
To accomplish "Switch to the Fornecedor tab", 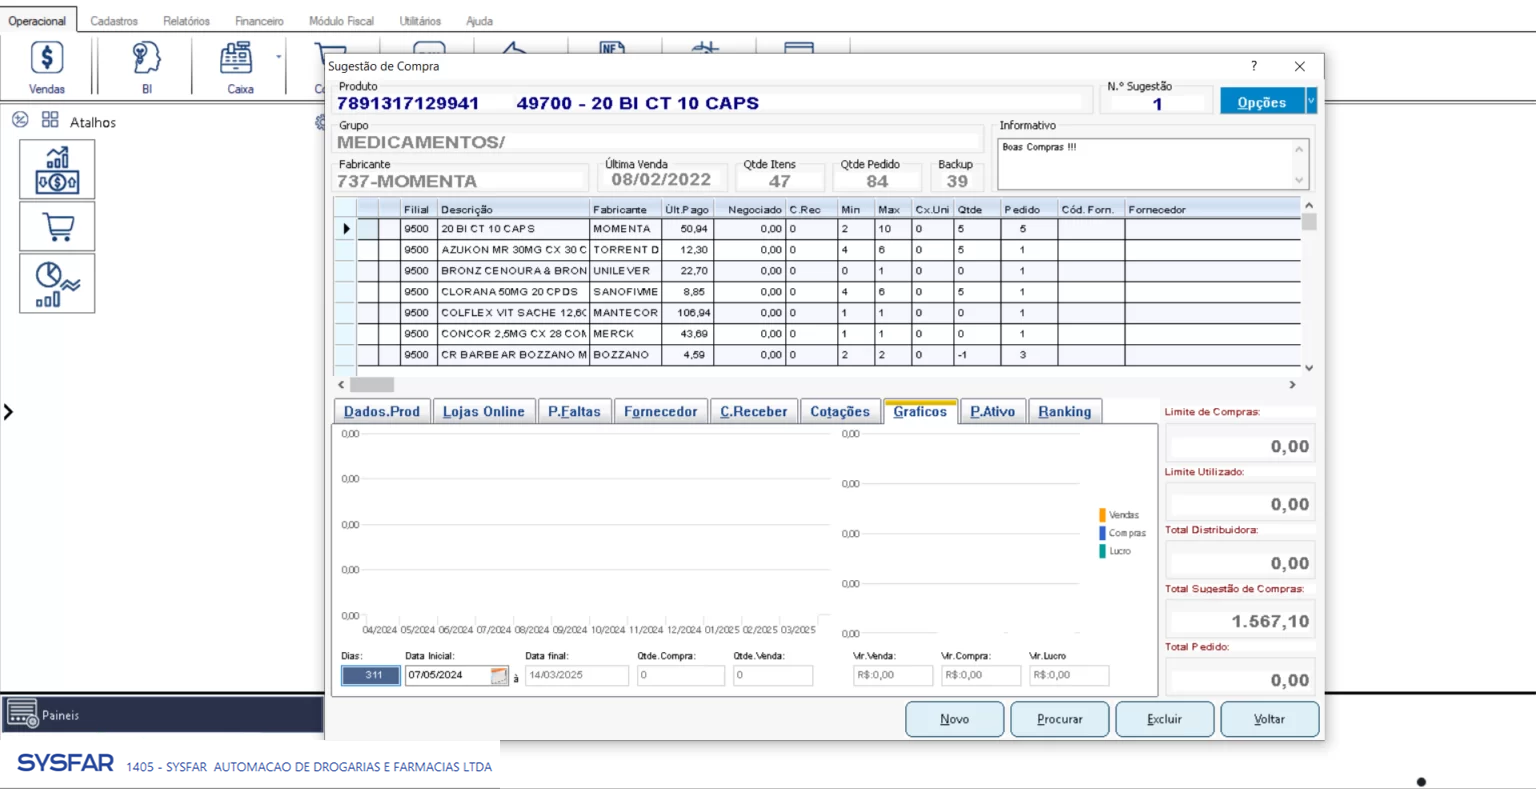I will pos(660,411).
